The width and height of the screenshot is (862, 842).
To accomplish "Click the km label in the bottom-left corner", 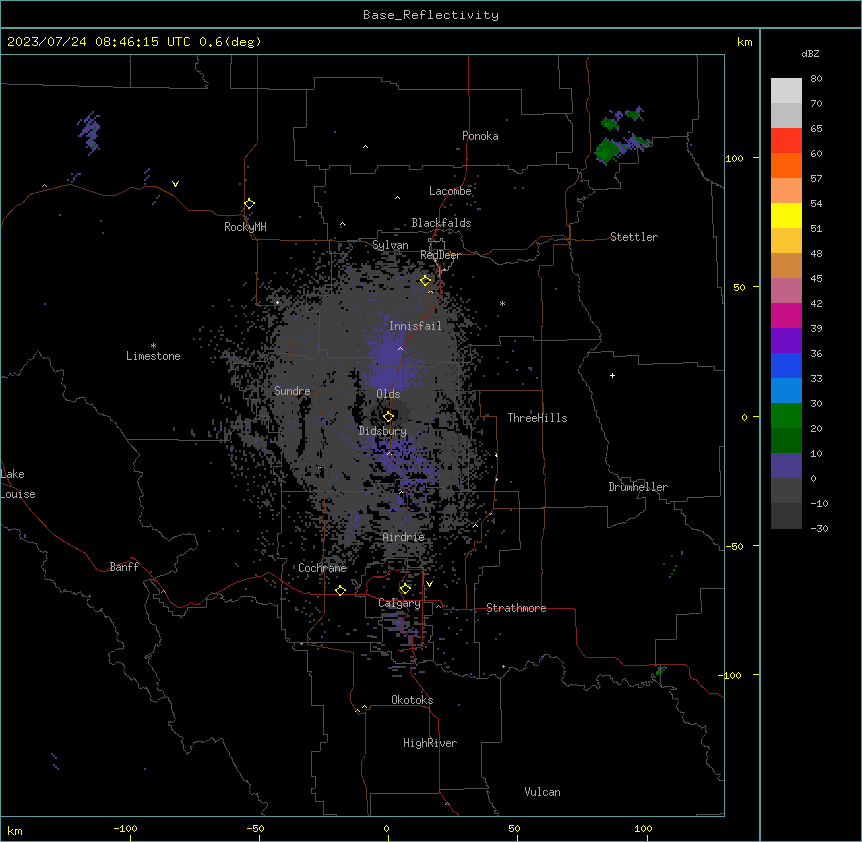I will tap(15, 830).
